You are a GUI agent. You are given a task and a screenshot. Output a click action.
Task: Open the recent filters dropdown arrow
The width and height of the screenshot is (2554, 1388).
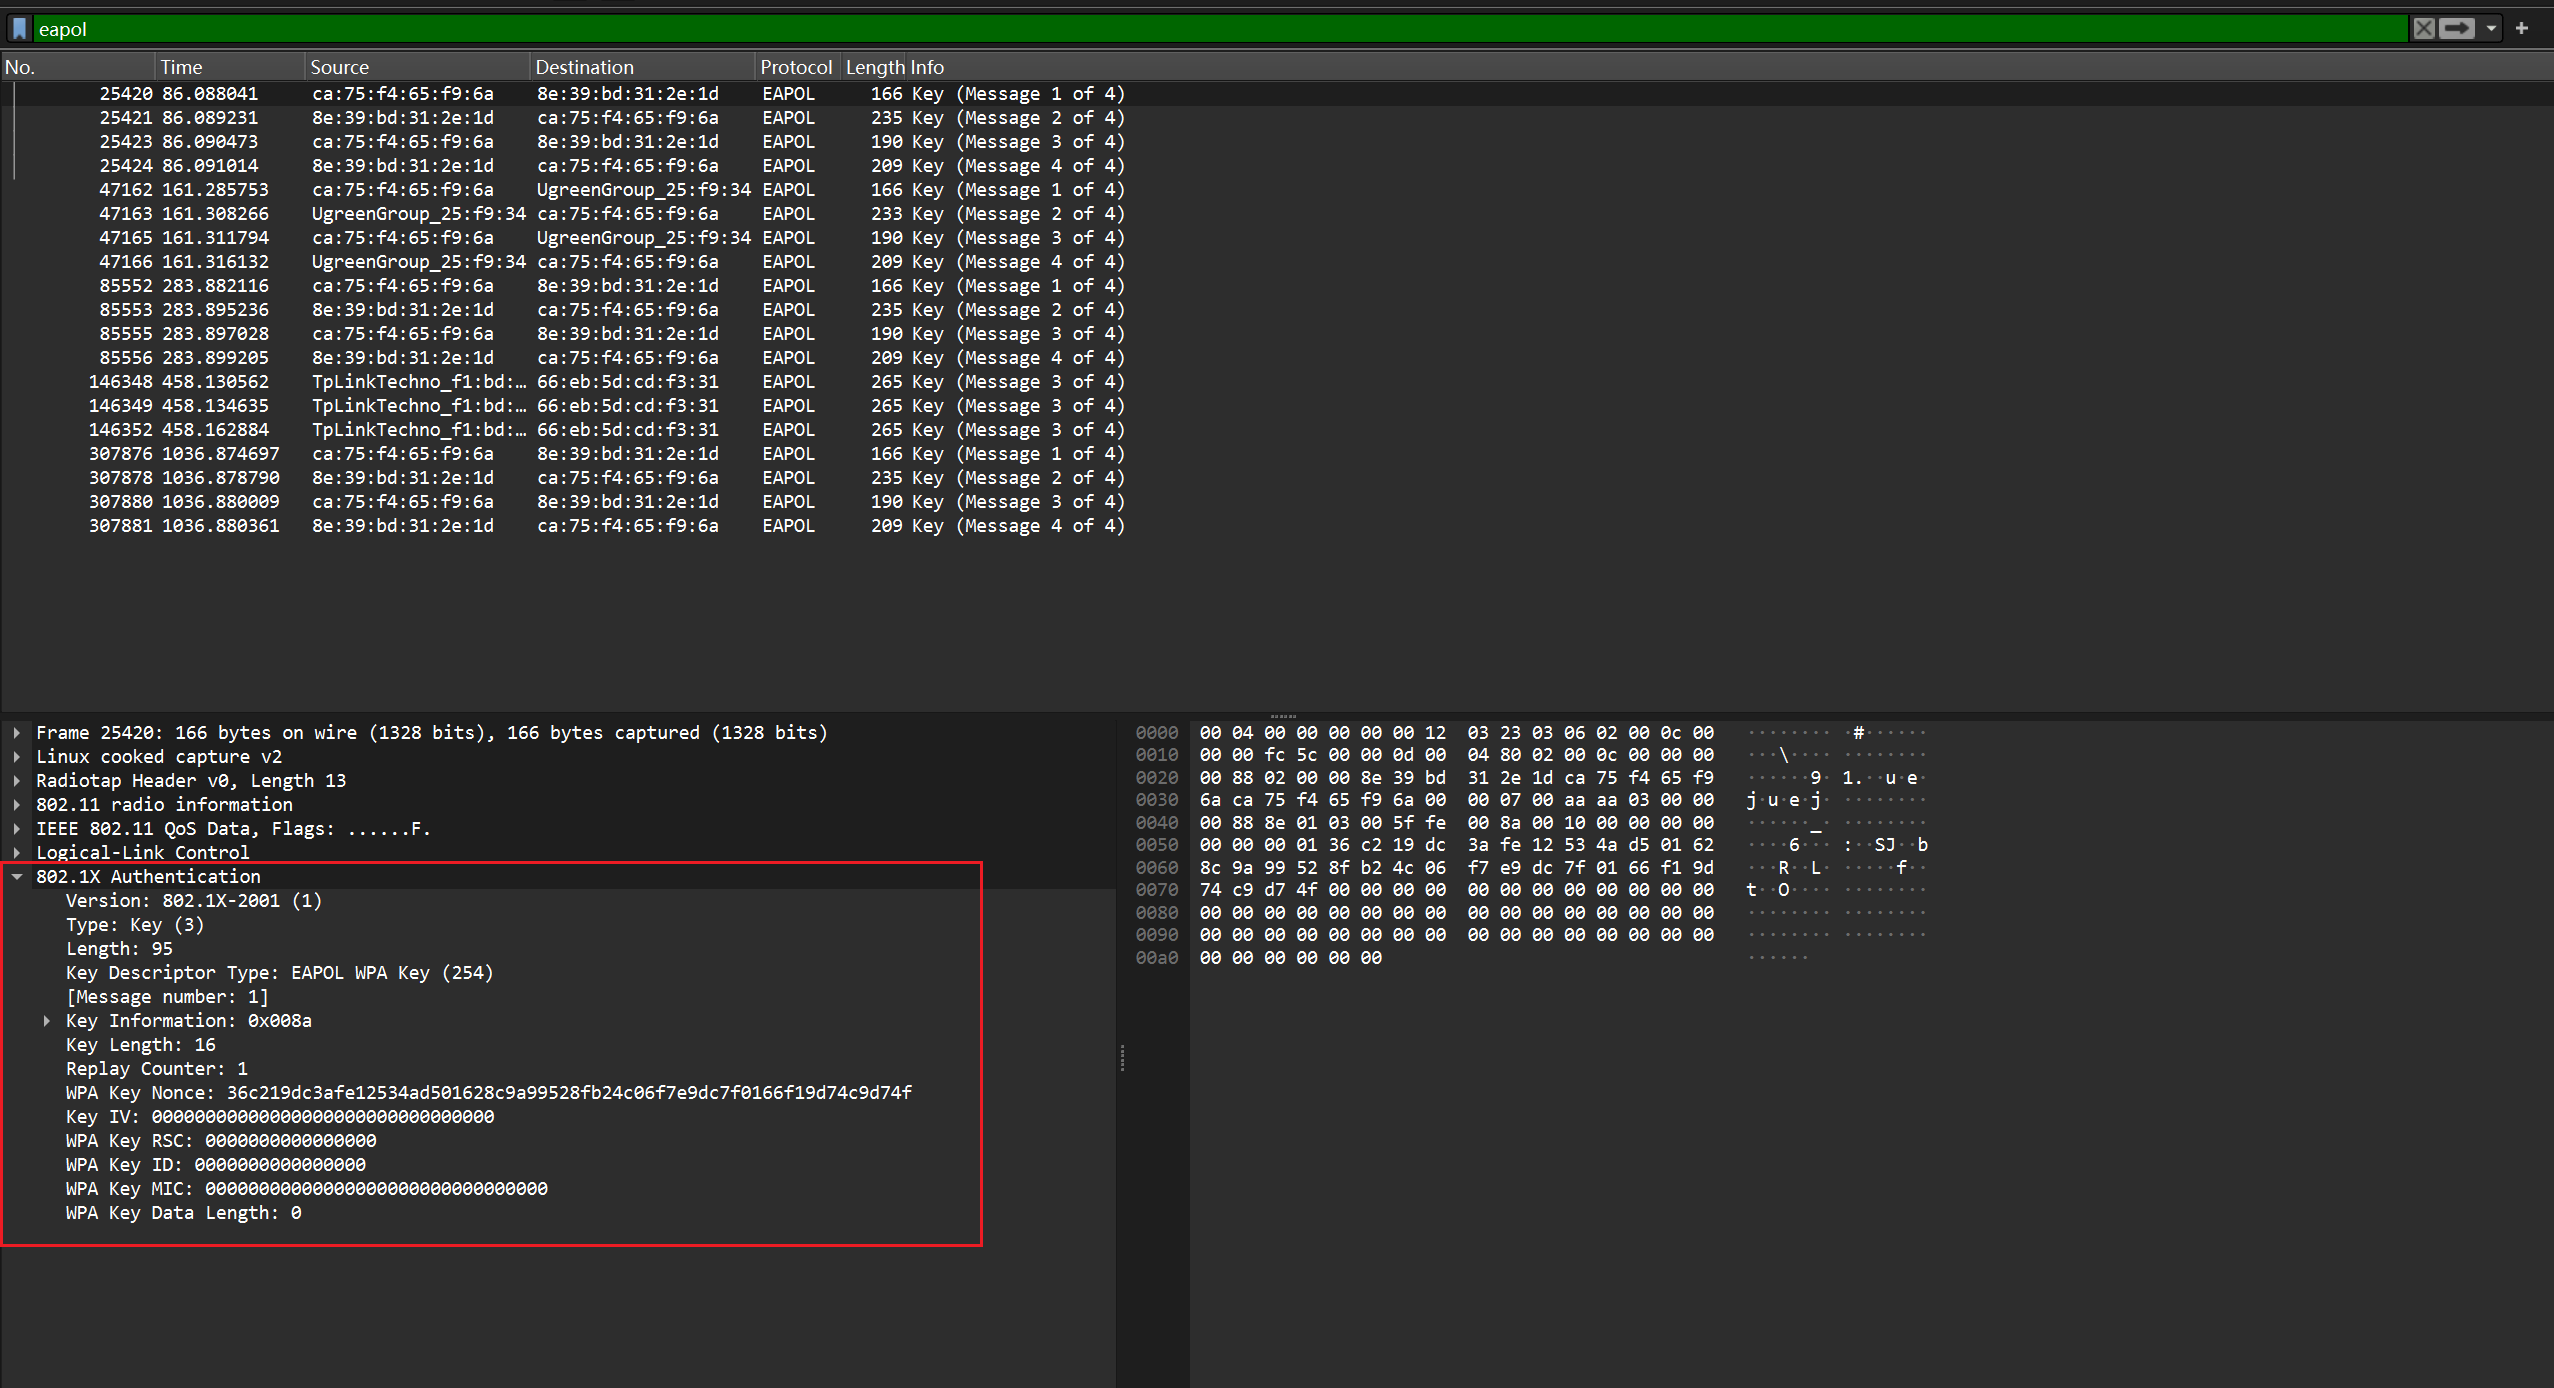tap(2491, 29)
